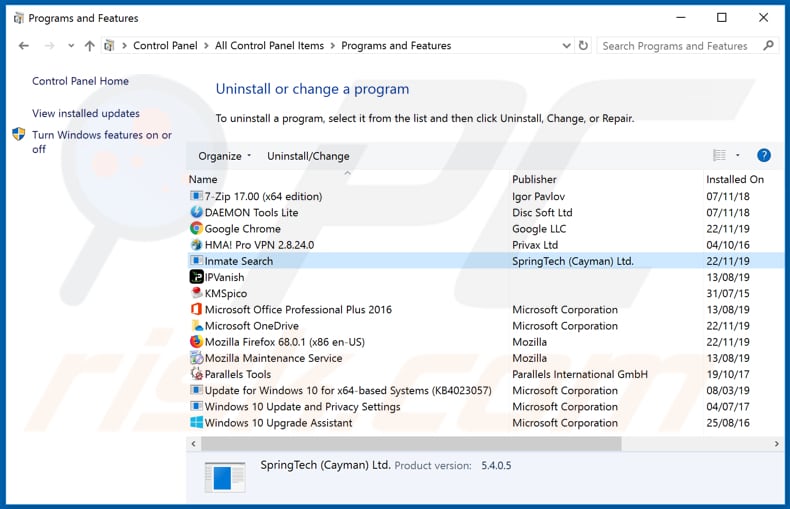This screenshot has width=790, height=509.
Task: Select the HMA! Pro VPN 2.8.24.0 entry
Action: tap(485, 244)
